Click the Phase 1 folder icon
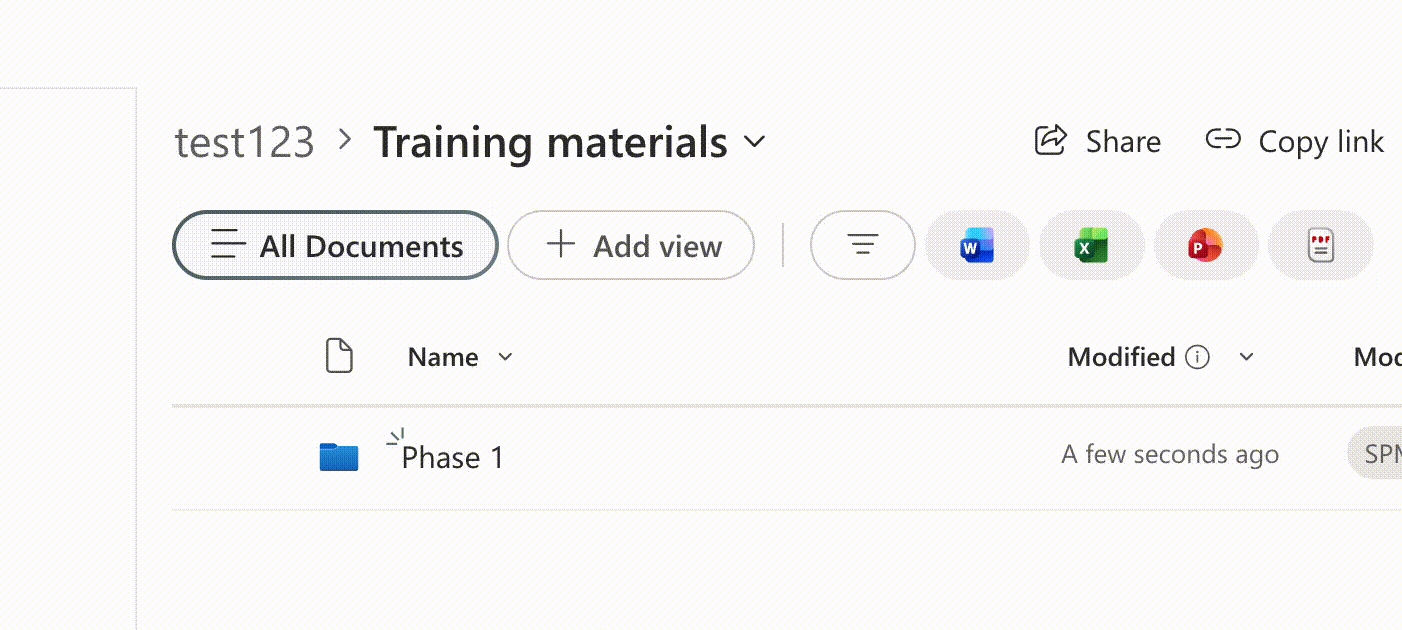The width and height of the screenshot is (1402, 630). point(339,456)
